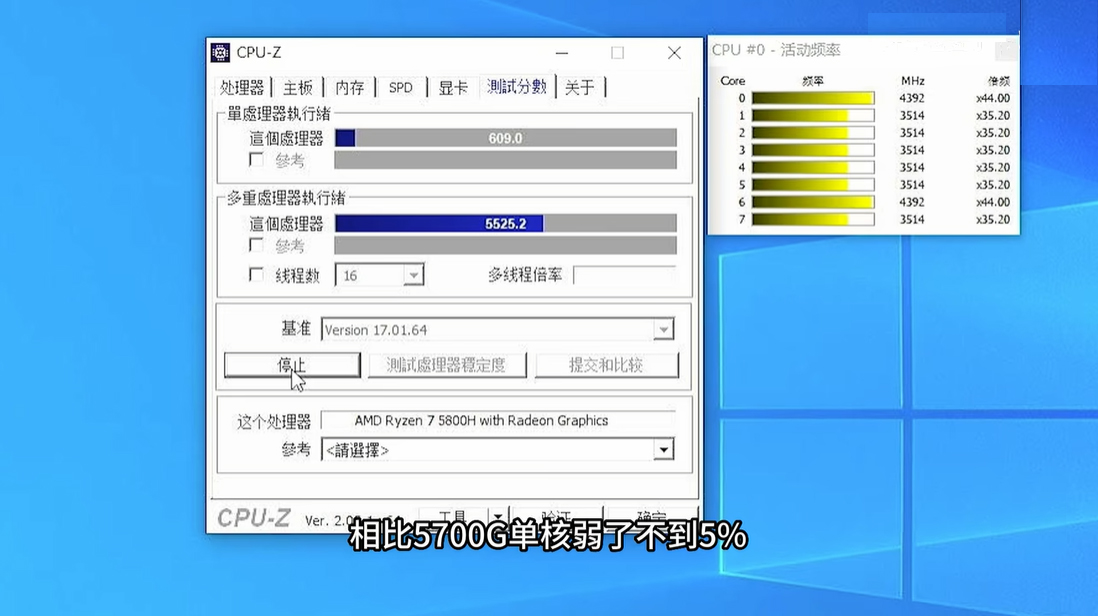Click the 測試處理器穩定度 button
Image resolution: width=1098 pixels, height=616 pixels.
[447, 365]
